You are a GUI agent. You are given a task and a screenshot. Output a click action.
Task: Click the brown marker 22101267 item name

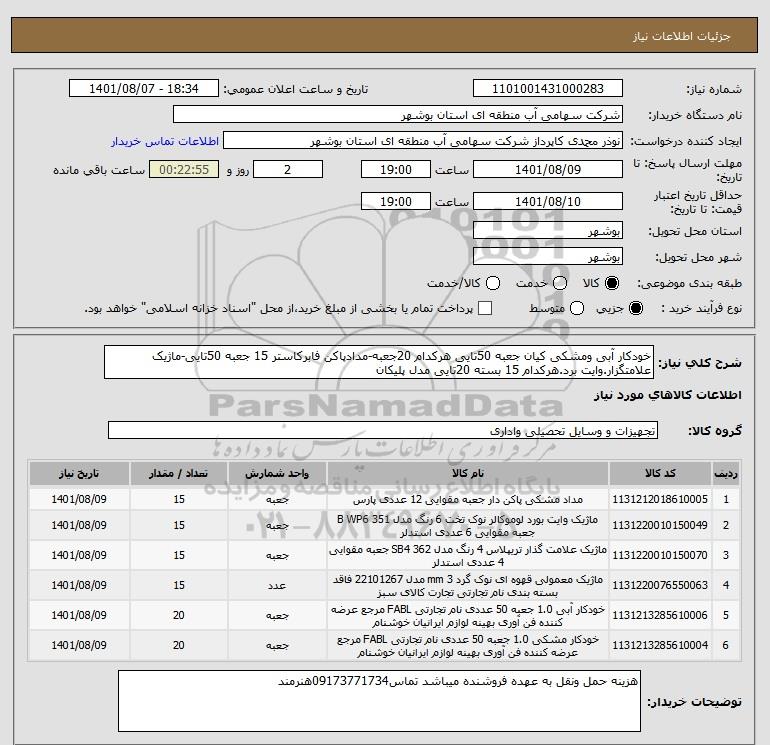(x=468, y=585)
